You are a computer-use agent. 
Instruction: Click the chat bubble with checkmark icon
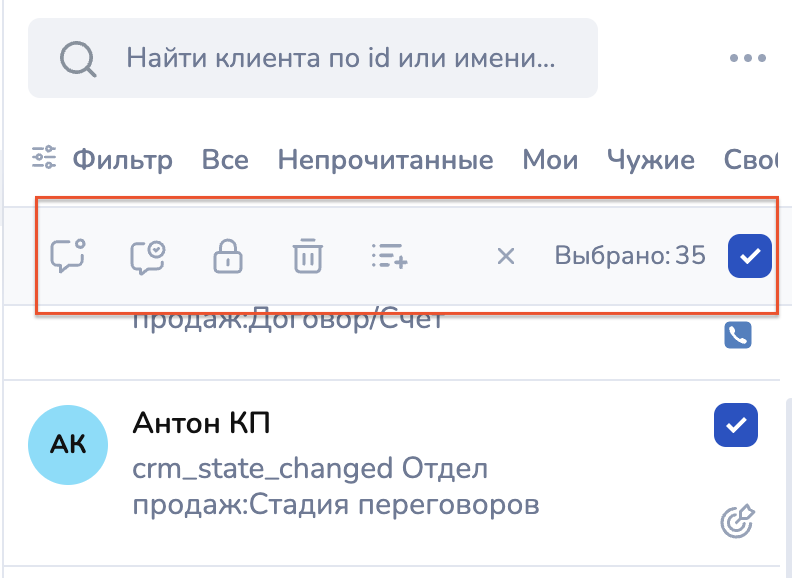click(x=148, y=256)
